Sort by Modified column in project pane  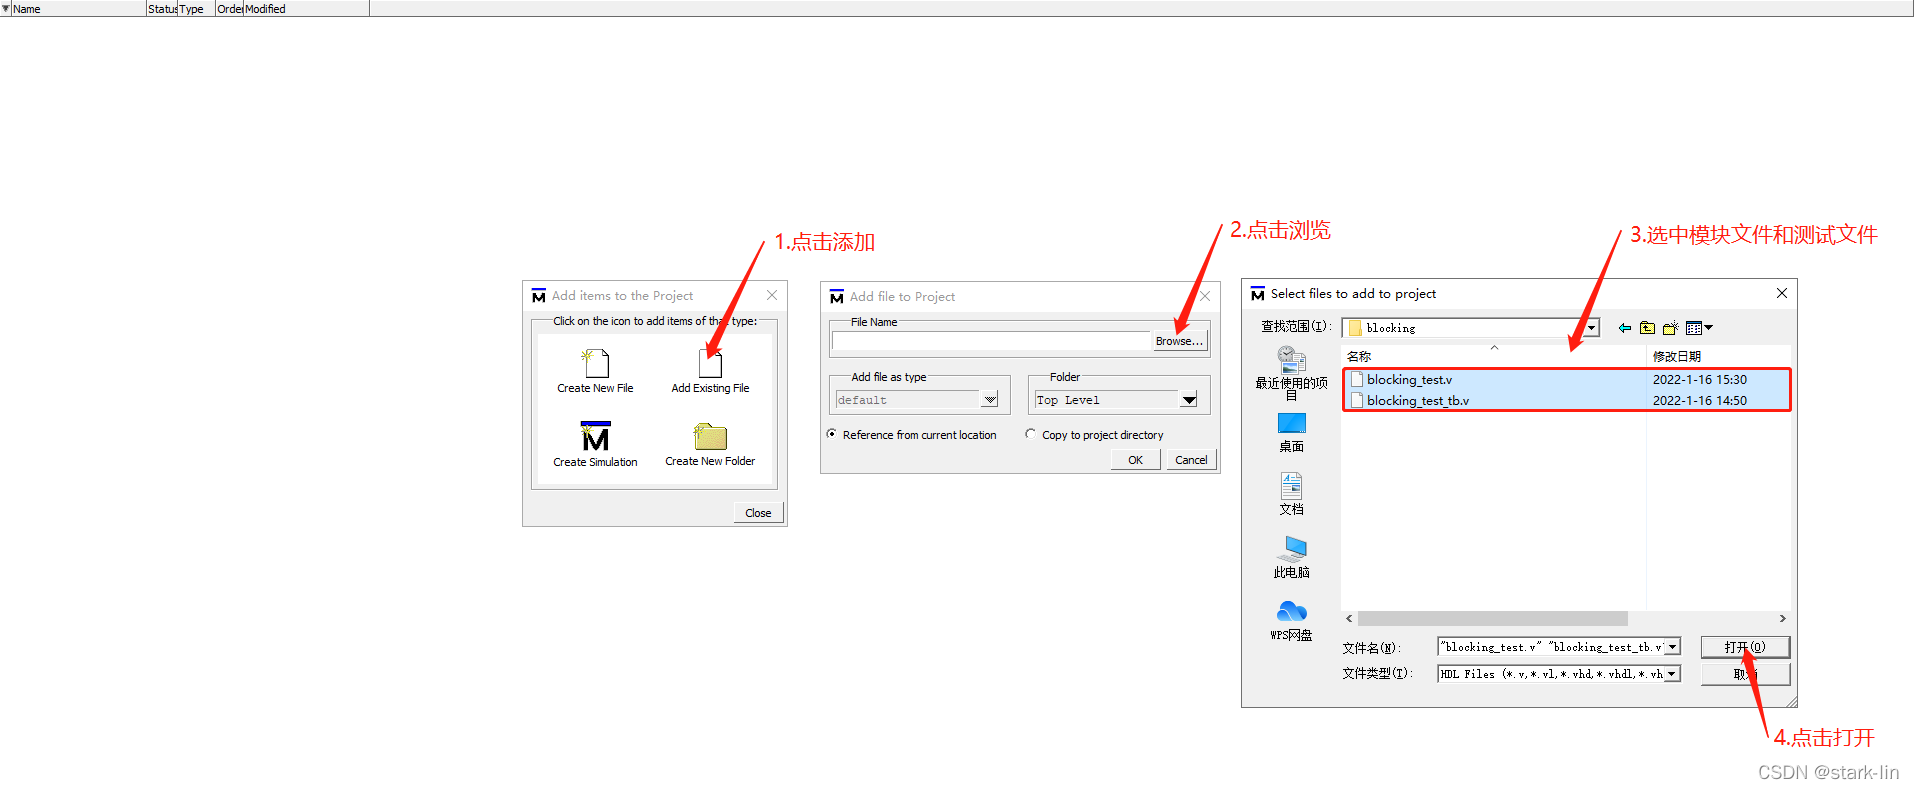click(306, 9)
